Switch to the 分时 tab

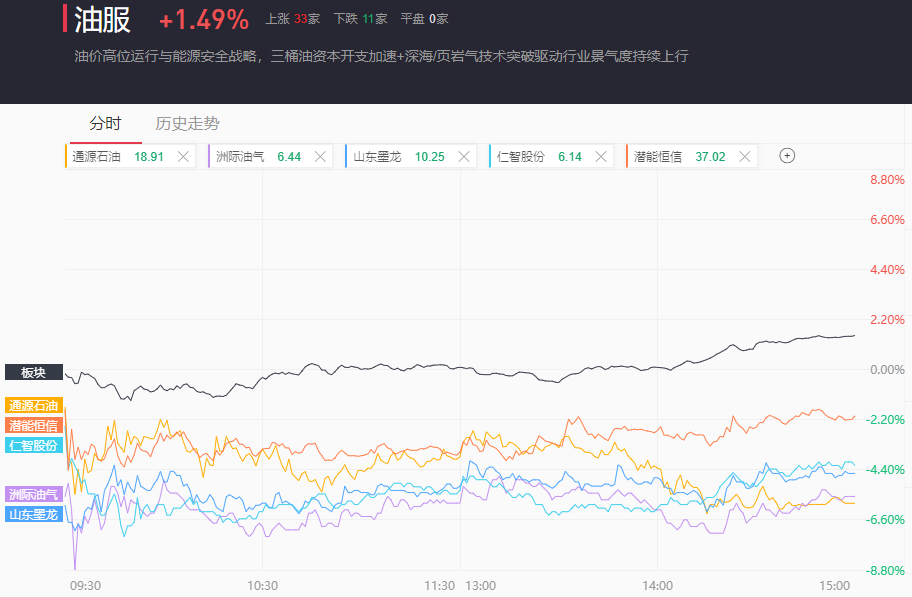pyautogui.click(x=105, y=124)
